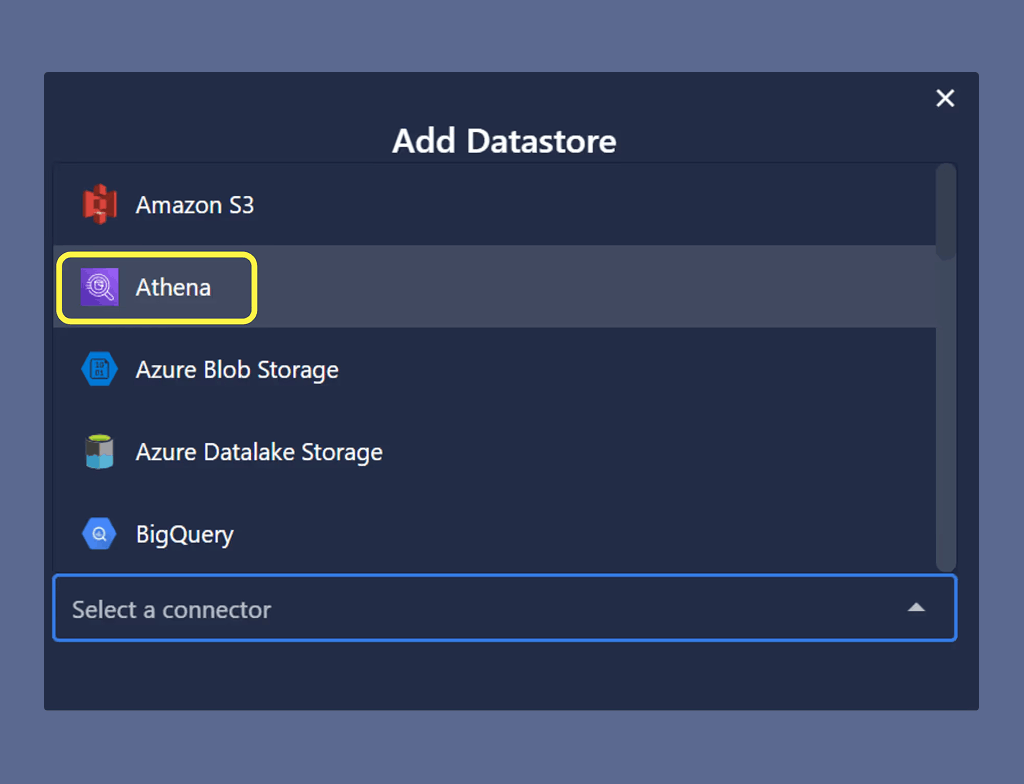Select the Athena connector label
The width and height of the screenshot is (1024, 784).
point(173,287)
